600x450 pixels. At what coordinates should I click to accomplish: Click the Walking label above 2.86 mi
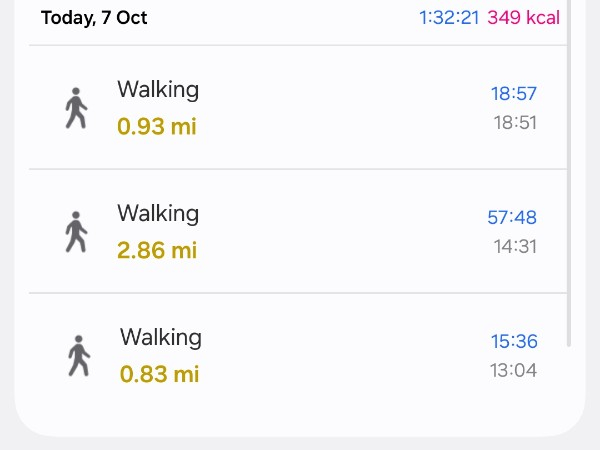coord(158,213)
